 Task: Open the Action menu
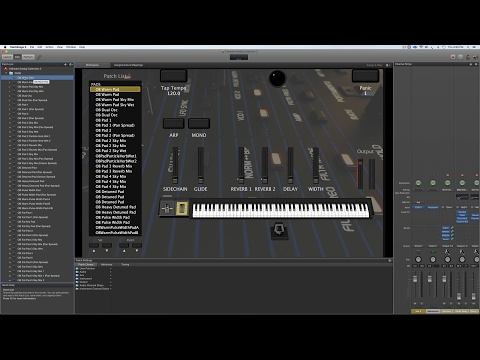[49, 47]
